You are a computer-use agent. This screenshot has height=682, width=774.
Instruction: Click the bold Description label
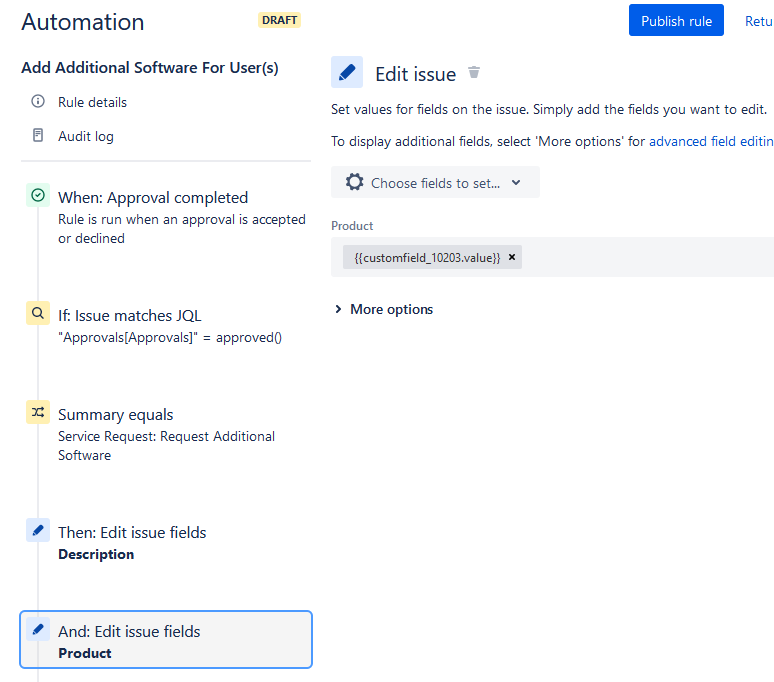[96, 555]
